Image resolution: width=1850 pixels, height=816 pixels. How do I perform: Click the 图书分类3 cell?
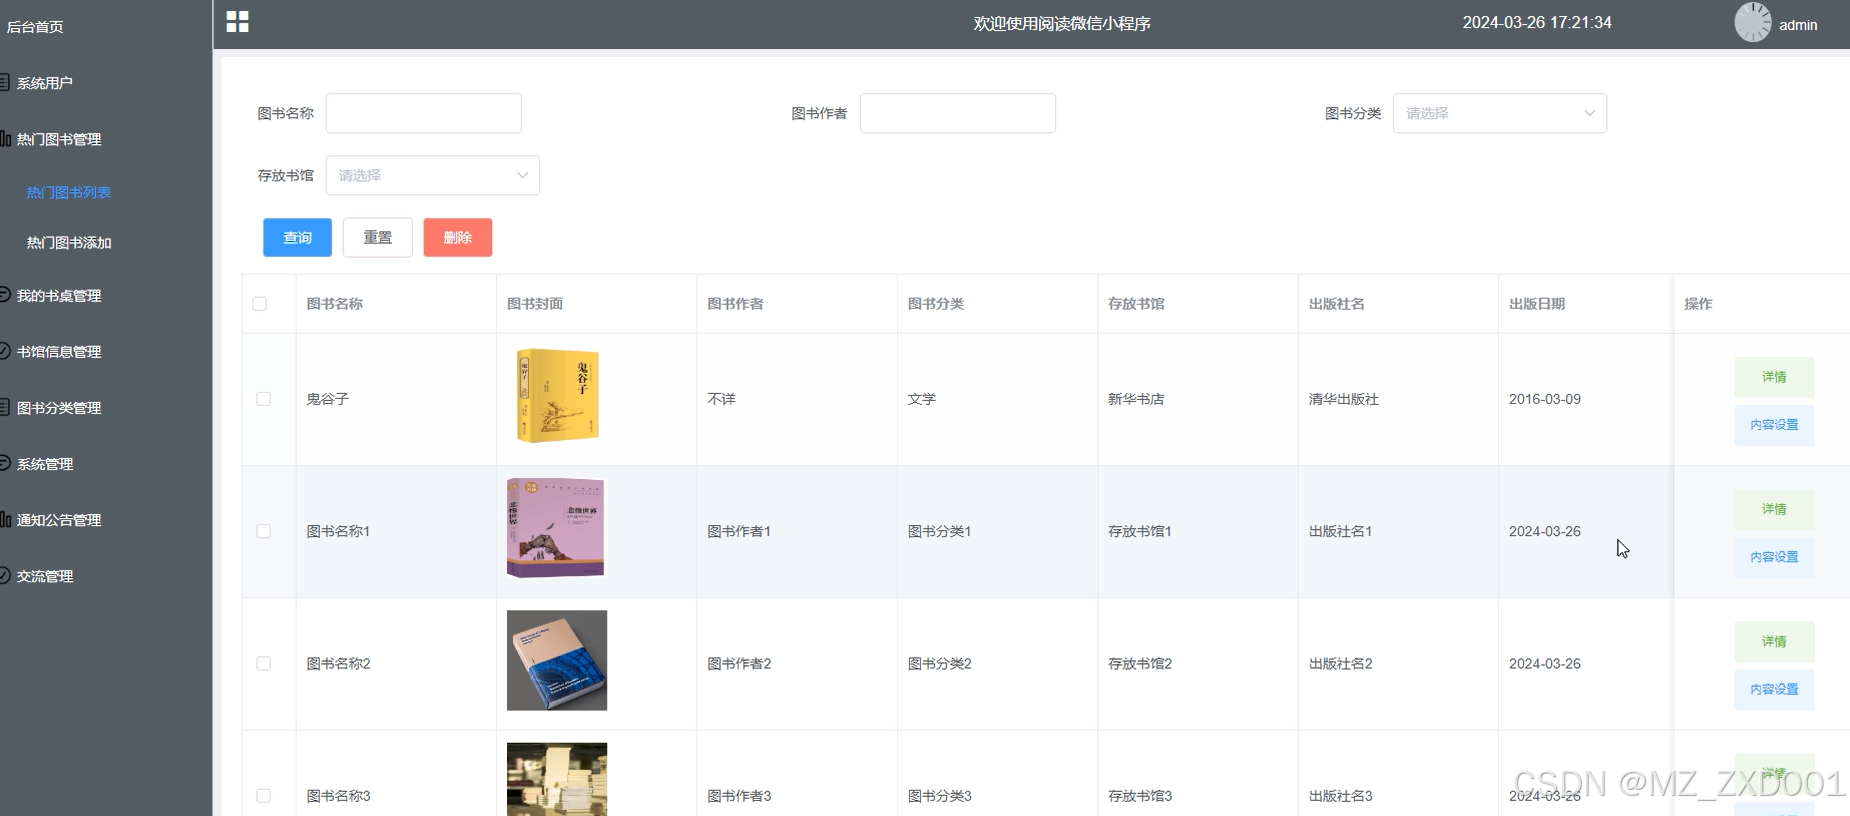[940, 796]
